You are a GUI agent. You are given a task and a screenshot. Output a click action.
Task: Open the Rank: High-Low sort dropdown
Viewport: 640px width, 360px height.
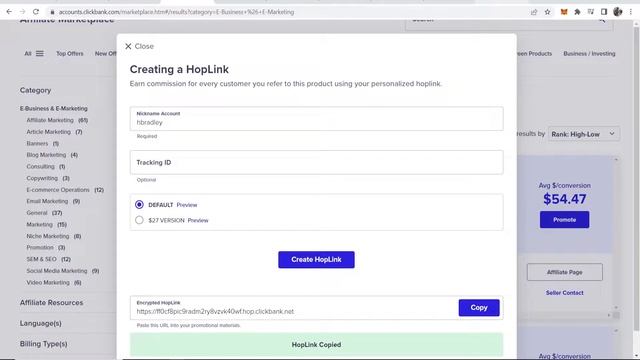[x=584, y=134]
